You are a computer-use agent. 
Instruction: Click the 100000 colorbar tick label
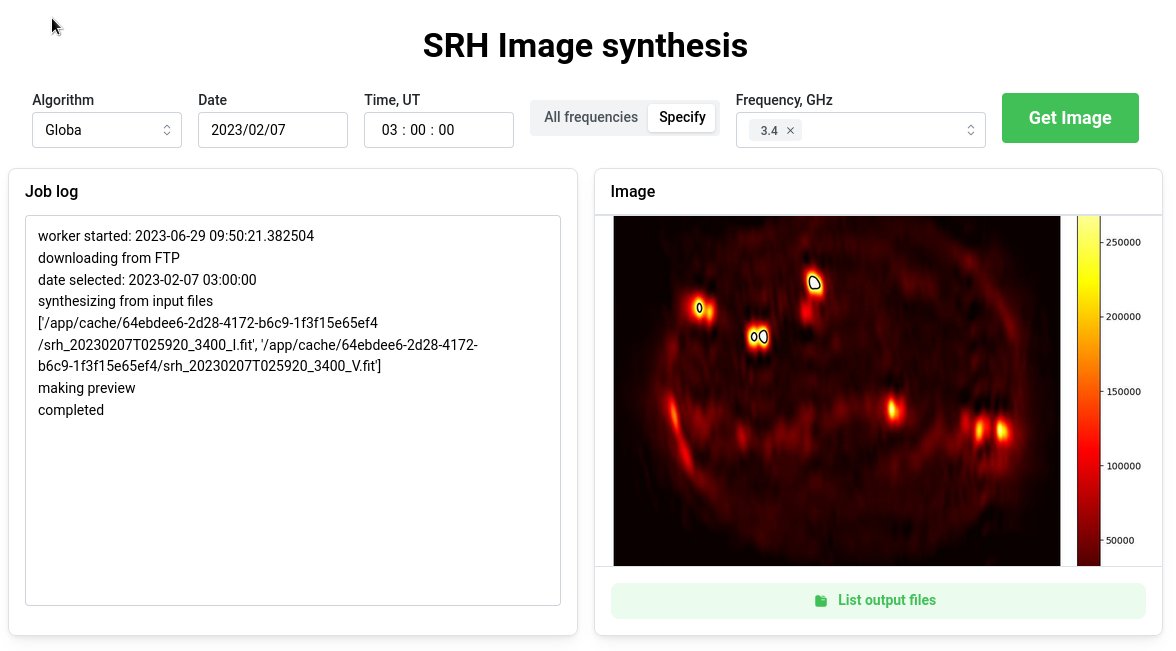click(1123, 466)
